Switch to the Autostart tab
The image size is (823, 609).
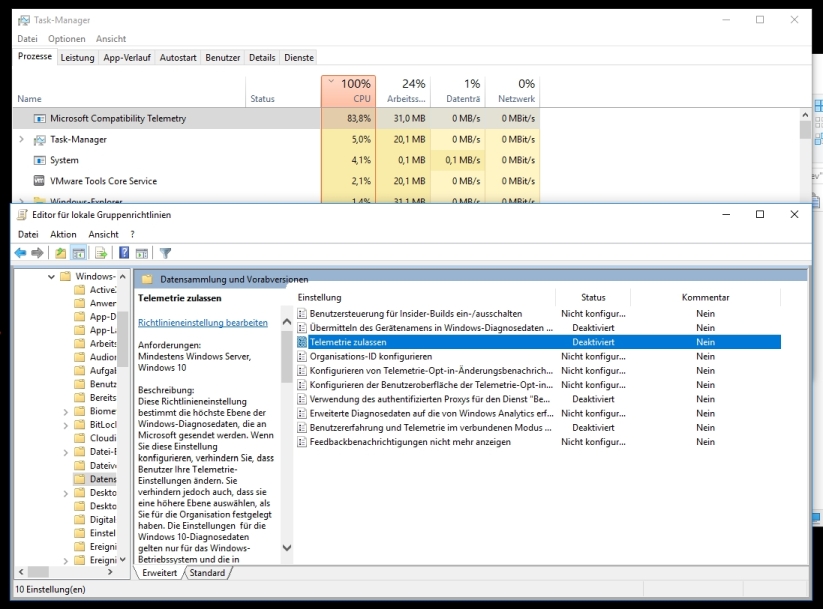(x=178, y=58)
